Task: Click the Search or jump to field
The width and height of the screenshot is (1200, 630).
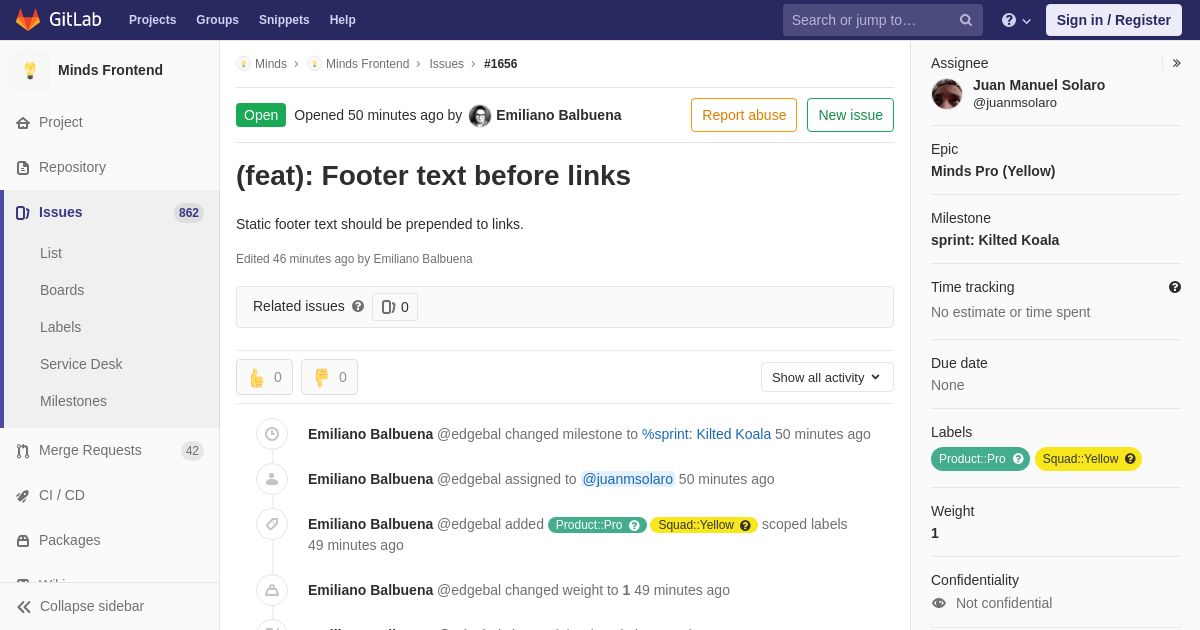Action: 882,20
